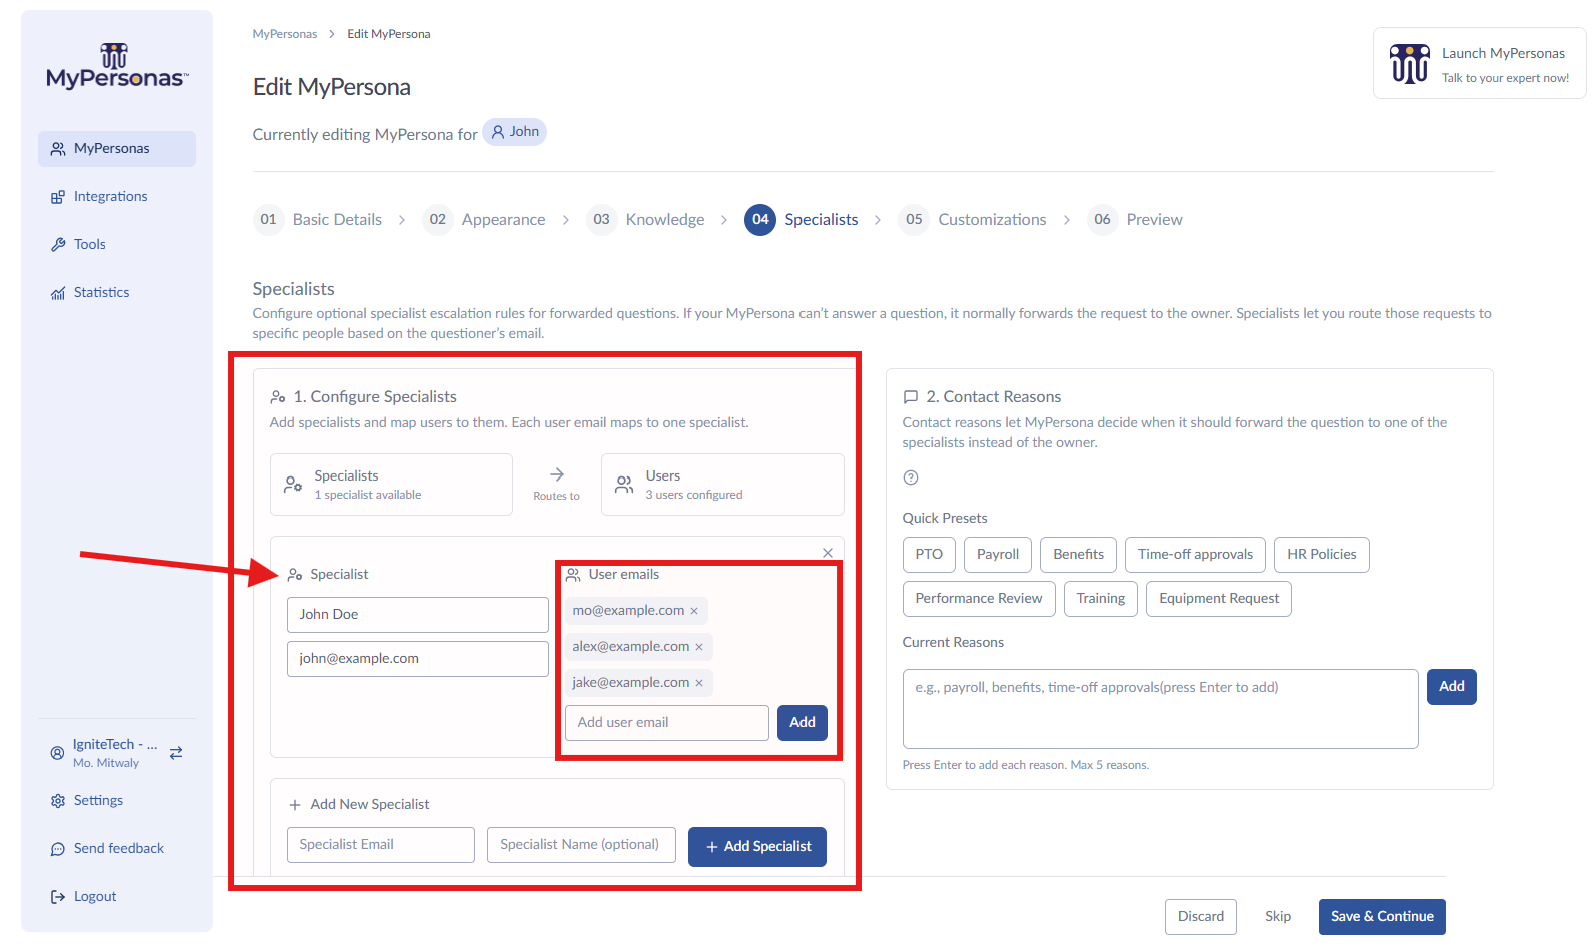Select the Time-off approvals preset
This screenshot has width=1594, height=952.
click(x=1195, y=555)
